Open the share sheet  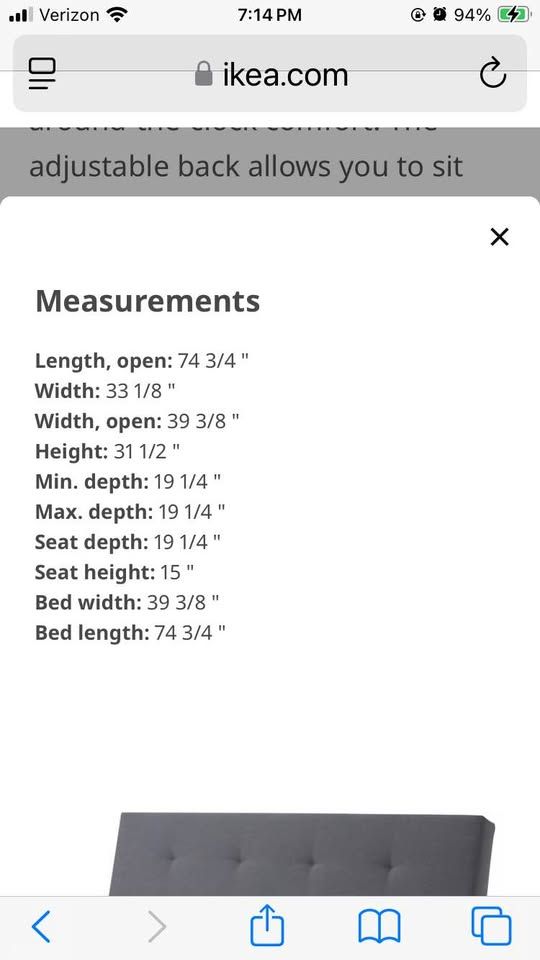(x=268, y=924)
